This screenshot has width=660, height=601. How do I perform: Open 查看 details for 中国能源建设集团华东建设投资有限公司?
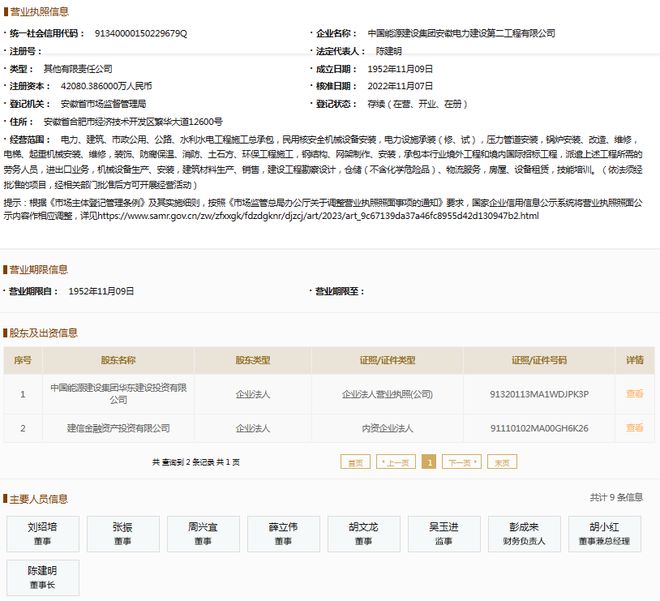pos(634,394)
